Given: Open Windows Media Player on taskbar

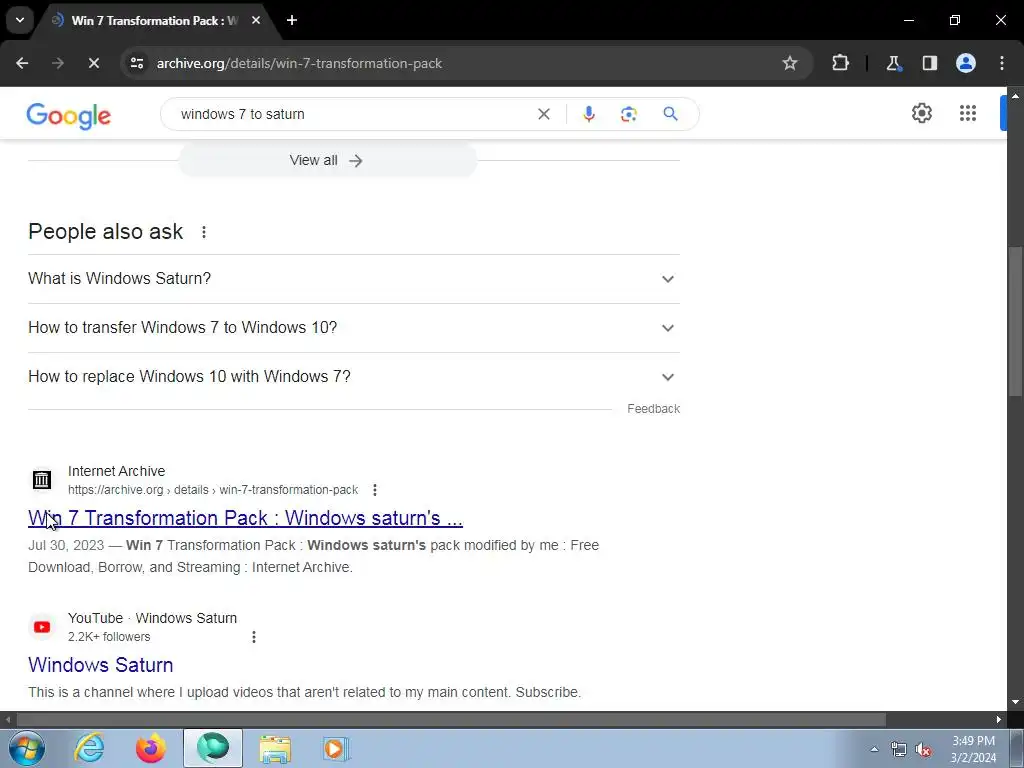Looking at the screenshot, I should [x=336, y=748].
